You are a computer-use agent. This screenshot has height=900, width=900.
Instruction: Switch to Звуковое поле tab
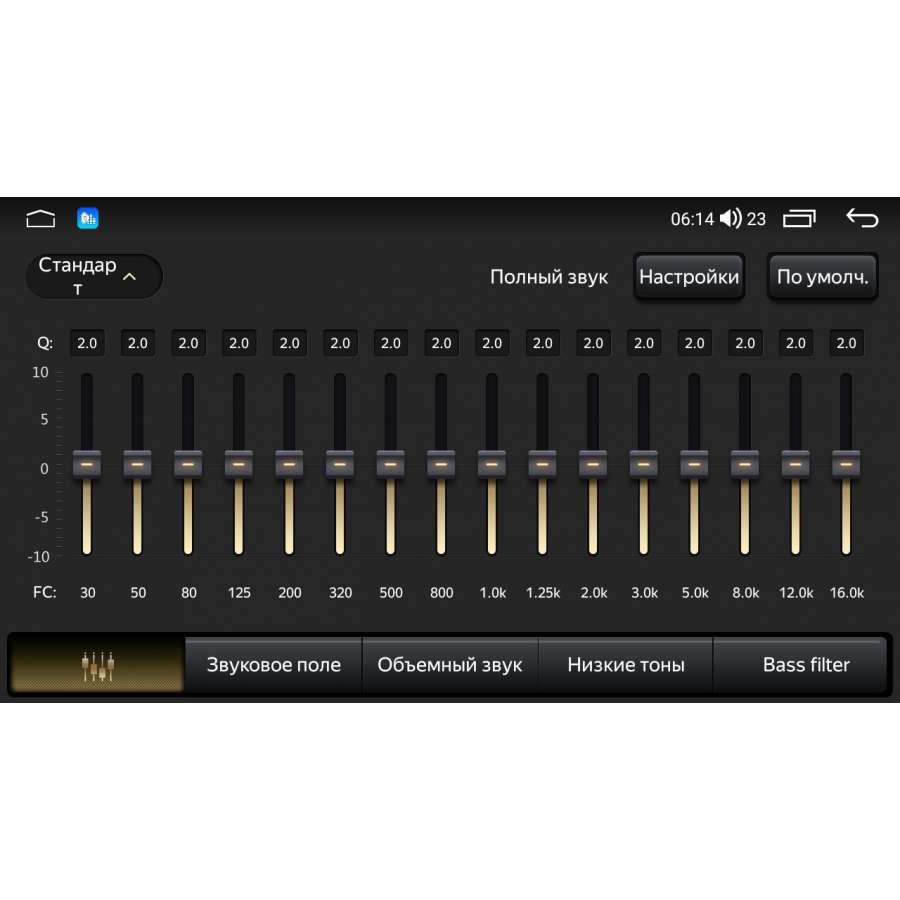[x=273, y=664]
